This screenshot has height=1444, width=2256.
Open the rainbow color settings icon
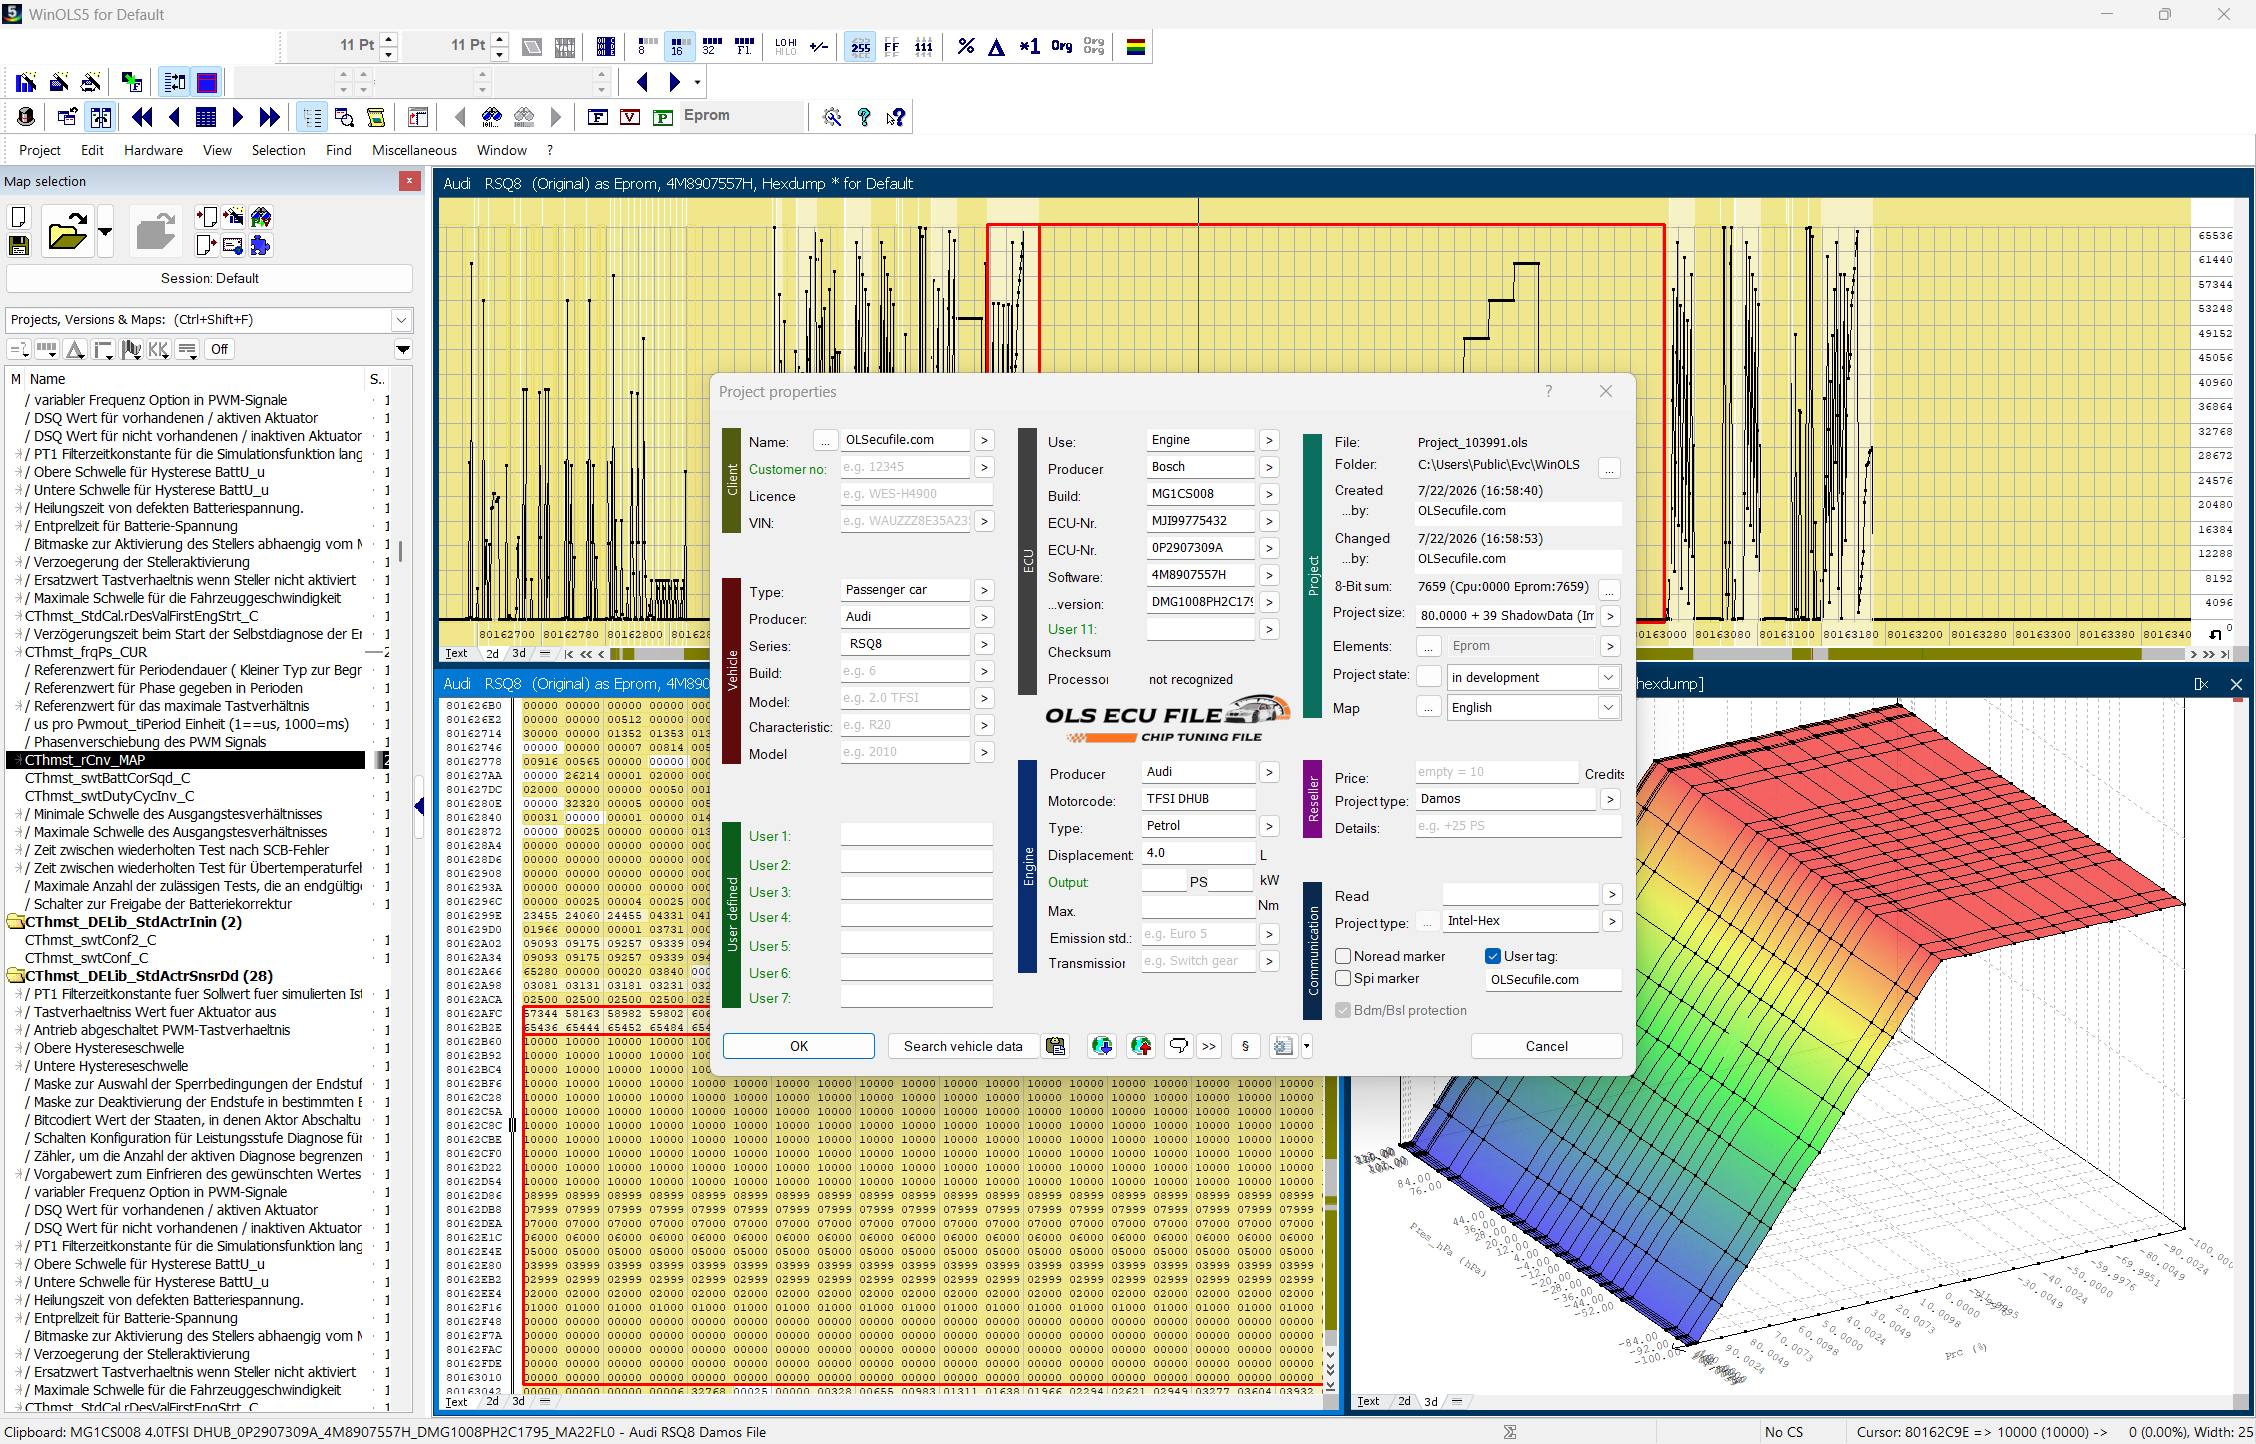pos(1136,46)
